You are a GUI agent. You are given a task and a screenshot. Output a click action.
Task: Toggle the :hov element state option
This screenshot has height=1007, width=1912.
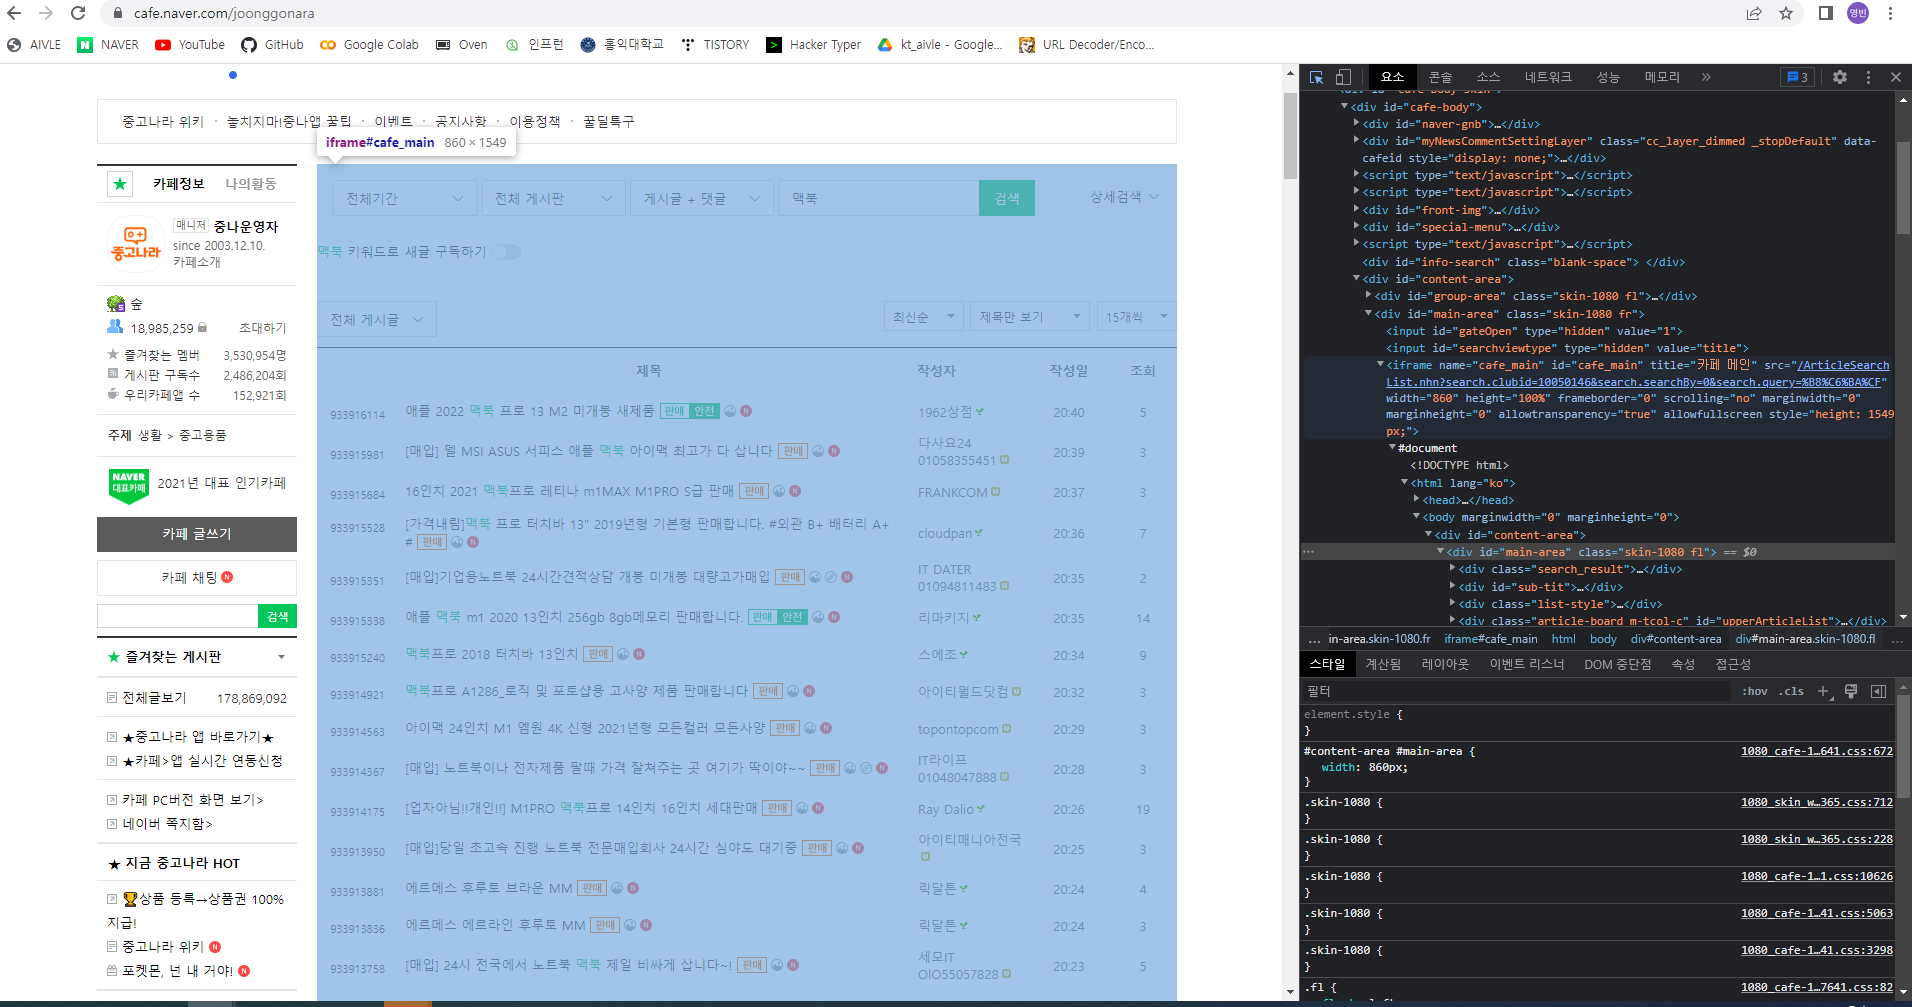[x=1755, y=691]
